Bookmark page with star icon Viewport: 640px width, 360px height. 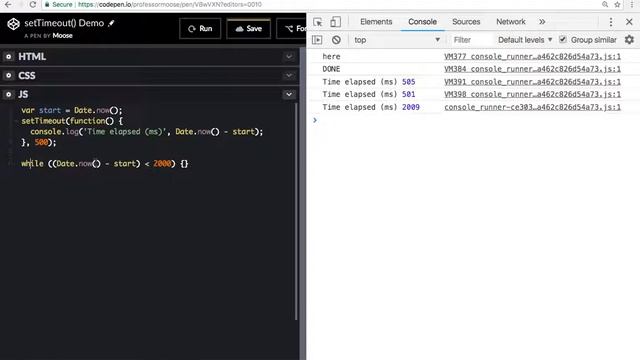617,4
